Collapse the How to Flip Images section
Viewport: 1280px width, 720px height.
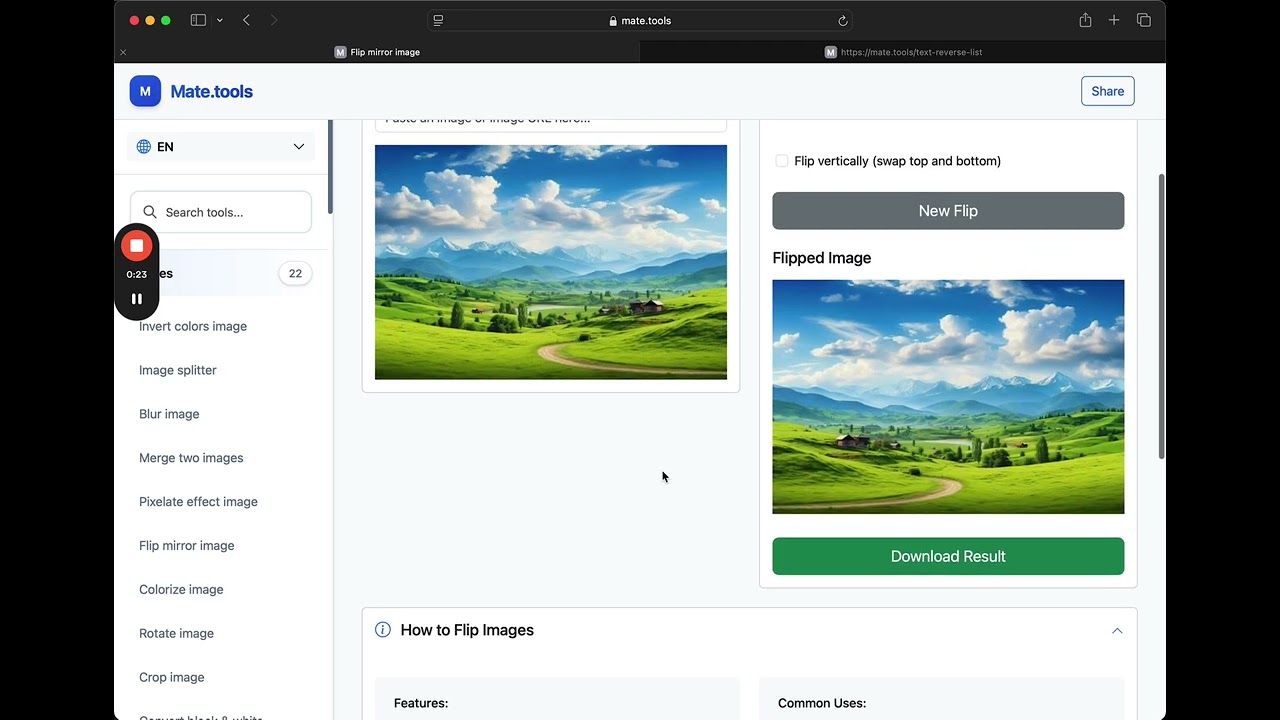click(x=1117, y=631)
